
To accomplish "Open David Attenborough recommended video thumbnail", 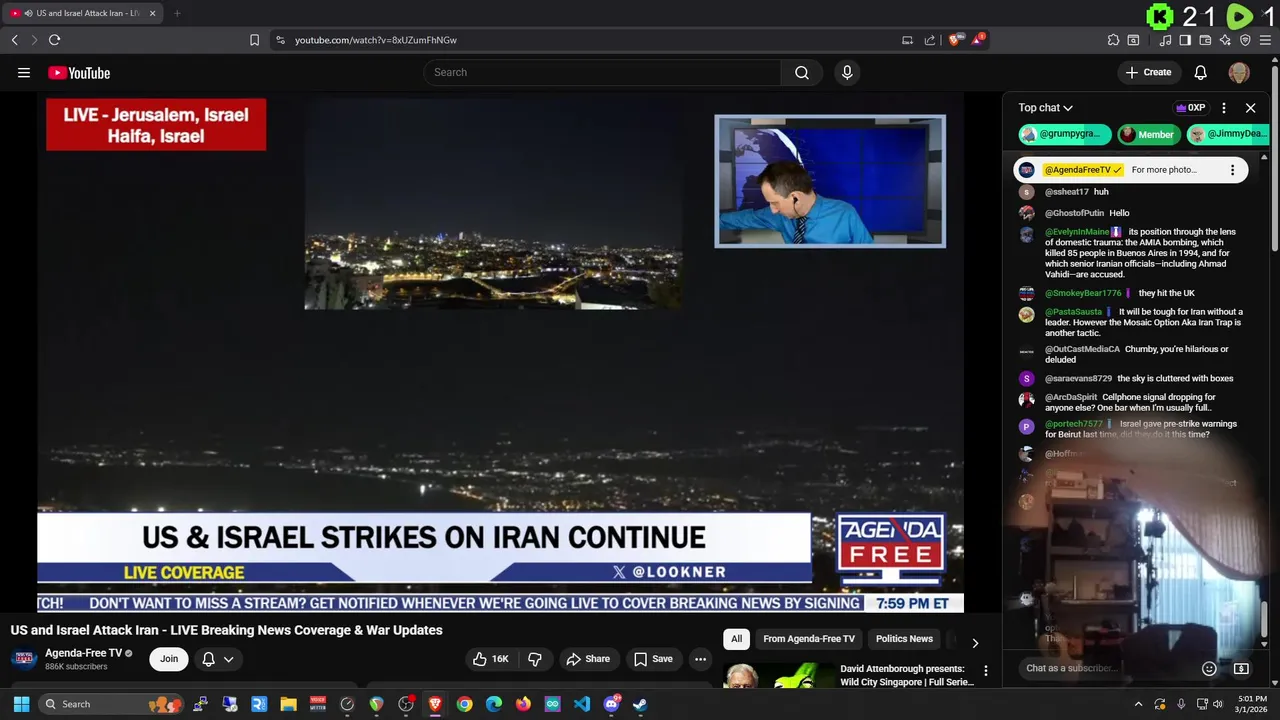I will pyautogui.click(x=778, y=676).
